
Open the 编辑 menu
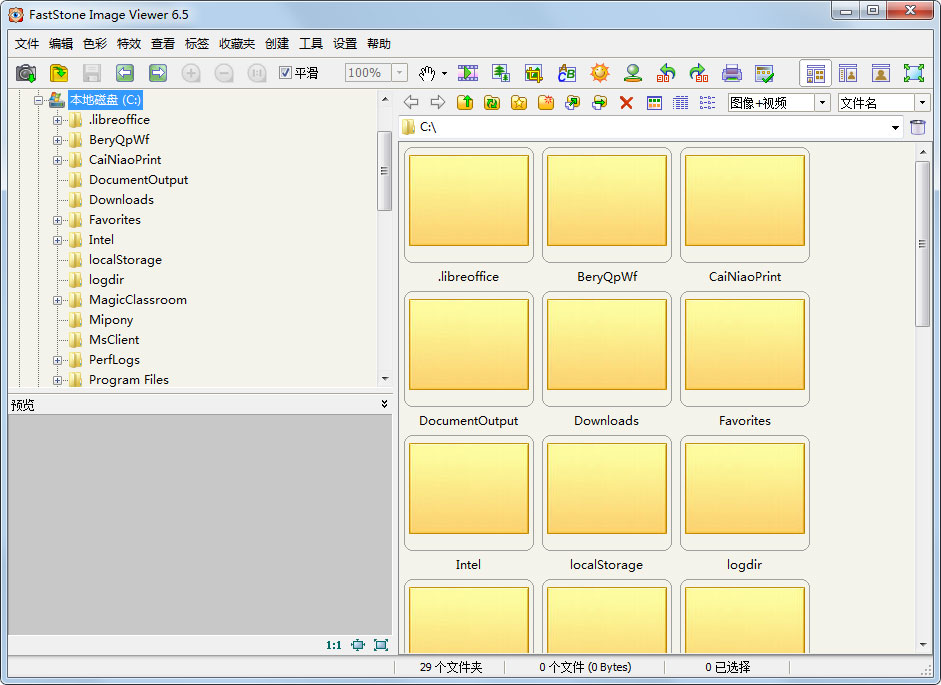point(61,44)
